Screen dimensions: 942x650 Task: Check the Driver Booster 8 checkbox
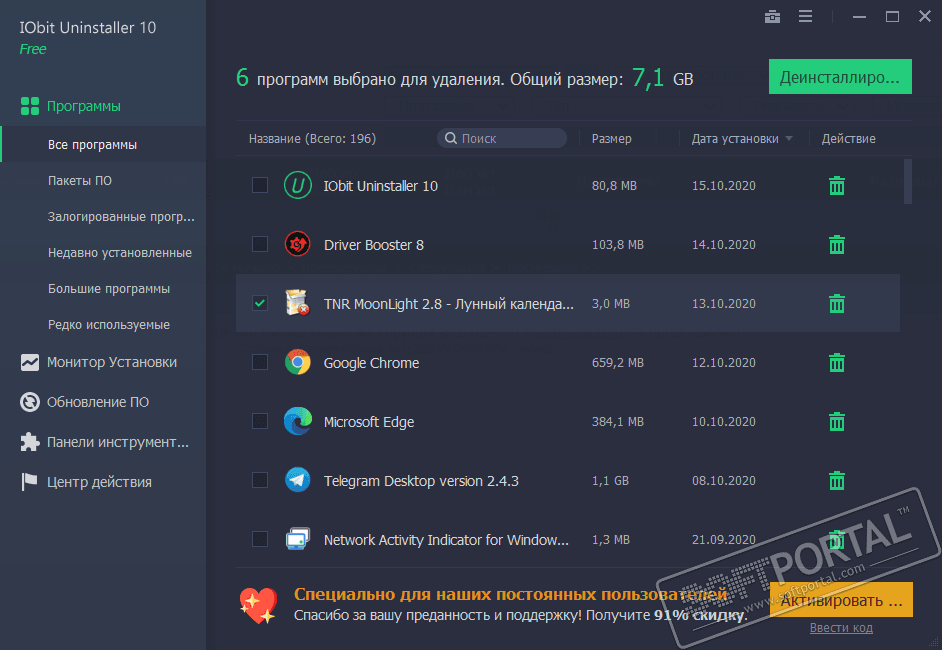click(260, 244)
